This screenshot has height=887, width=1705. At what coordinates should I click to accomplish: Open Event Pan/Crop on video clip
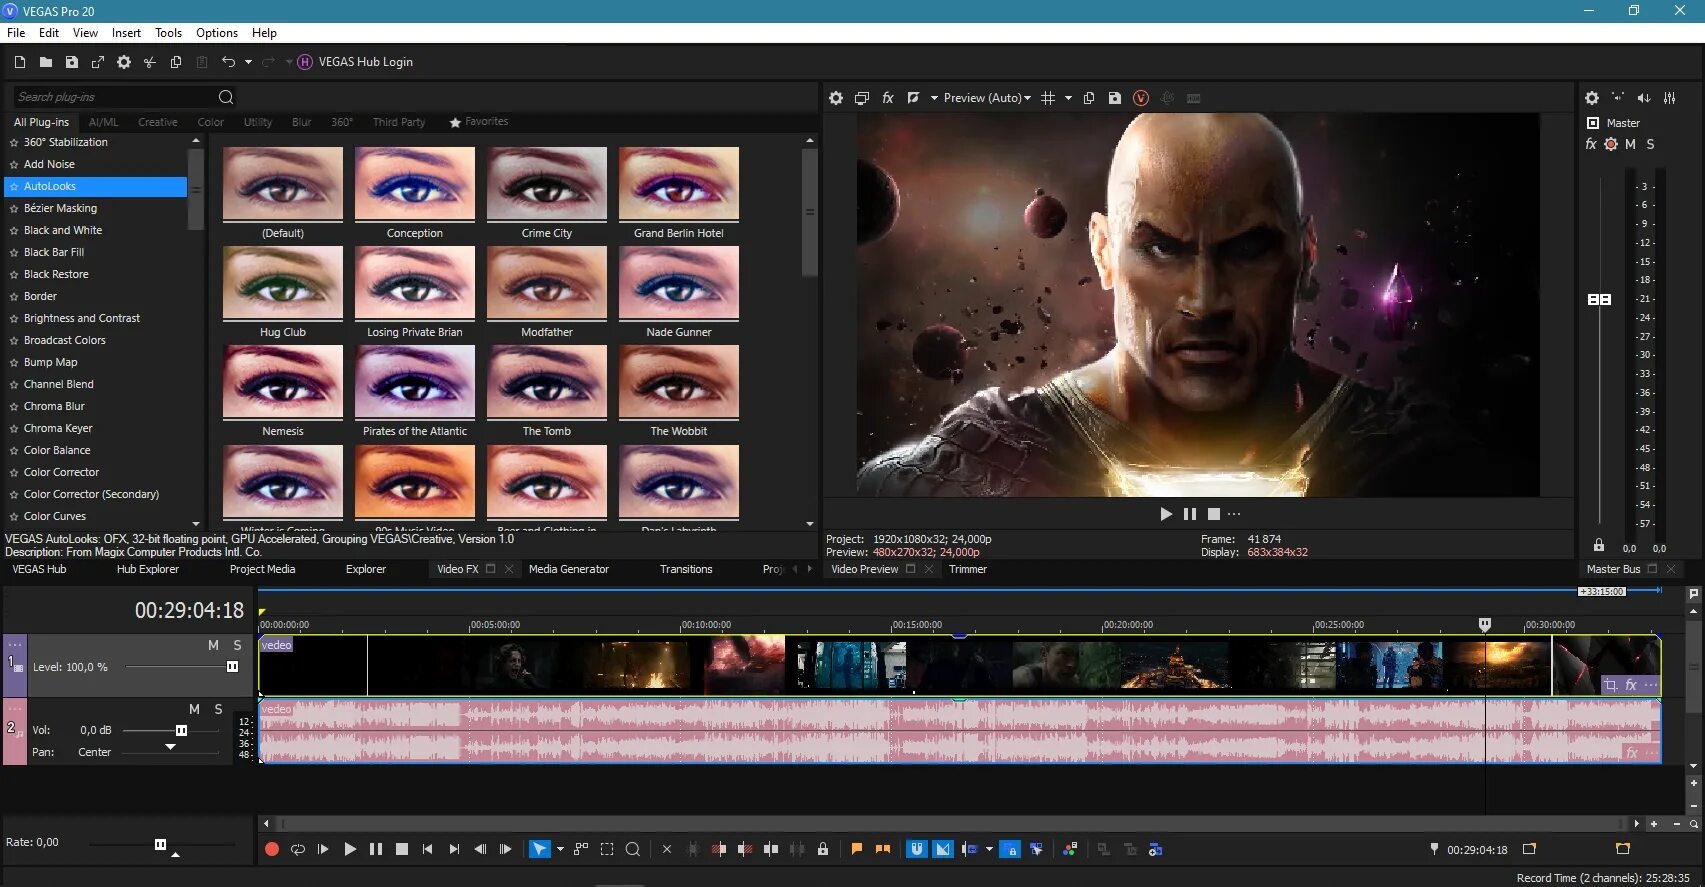click(1611, 685)
